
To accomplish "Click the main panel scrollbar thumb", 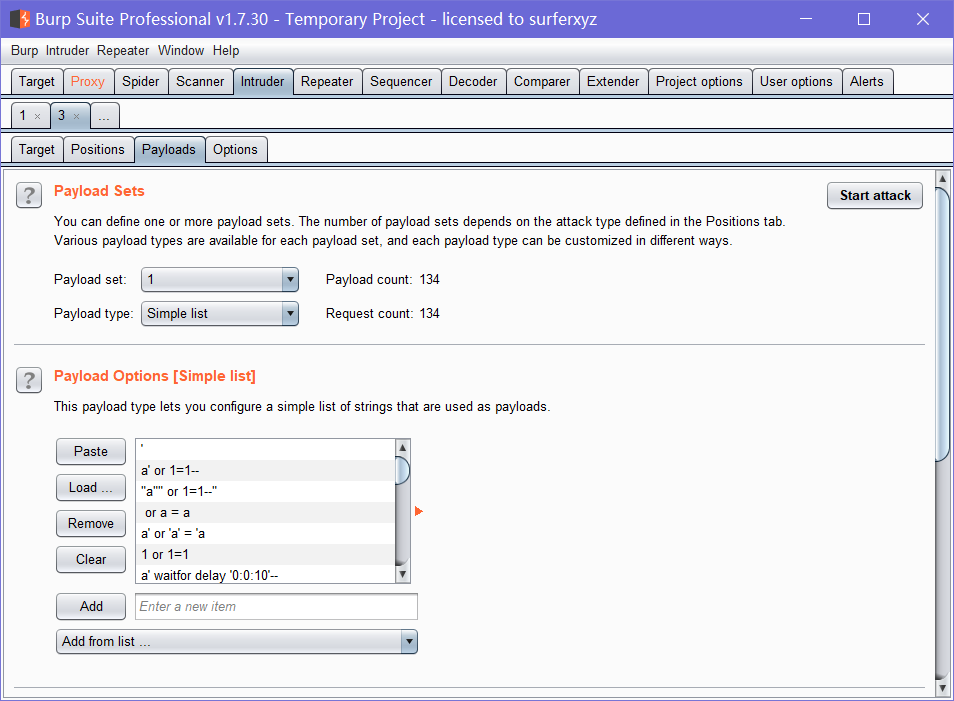I will 942,324.
